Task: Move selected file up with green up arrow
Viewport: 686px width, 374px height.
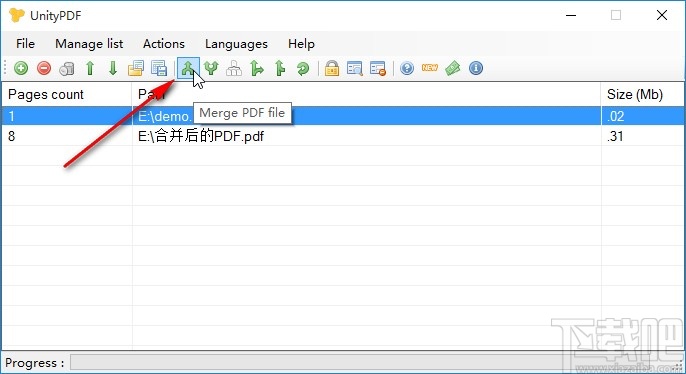Action: pos(90,68)
